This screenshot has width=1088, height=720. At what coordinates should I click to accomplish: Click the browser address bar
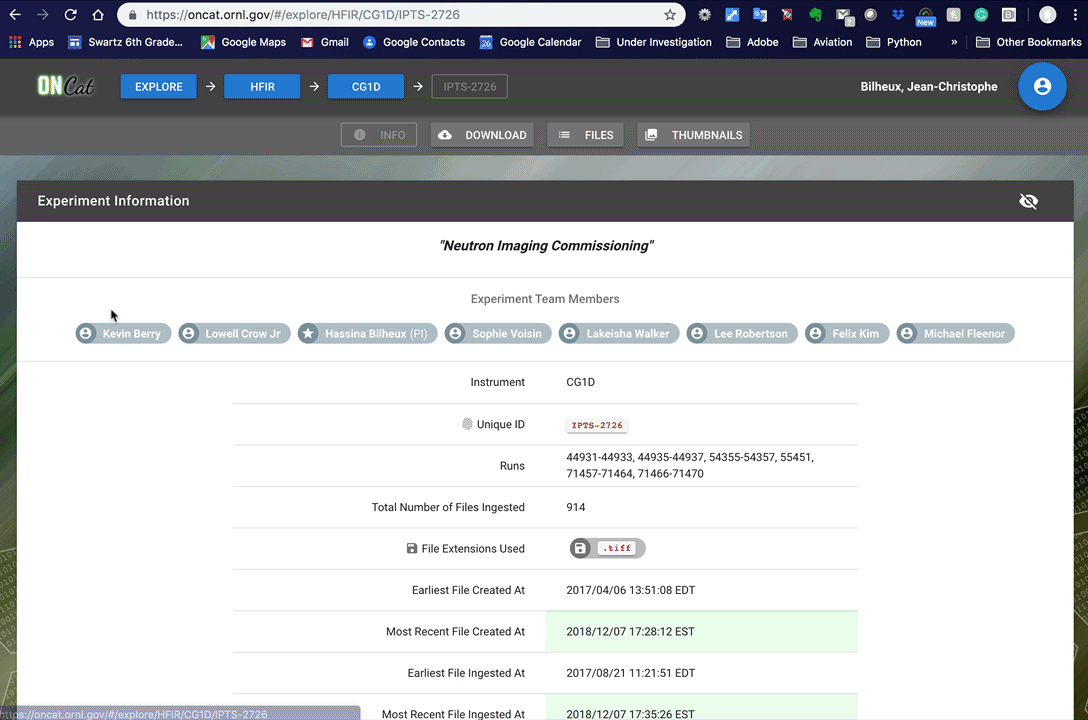coord(400,15)
